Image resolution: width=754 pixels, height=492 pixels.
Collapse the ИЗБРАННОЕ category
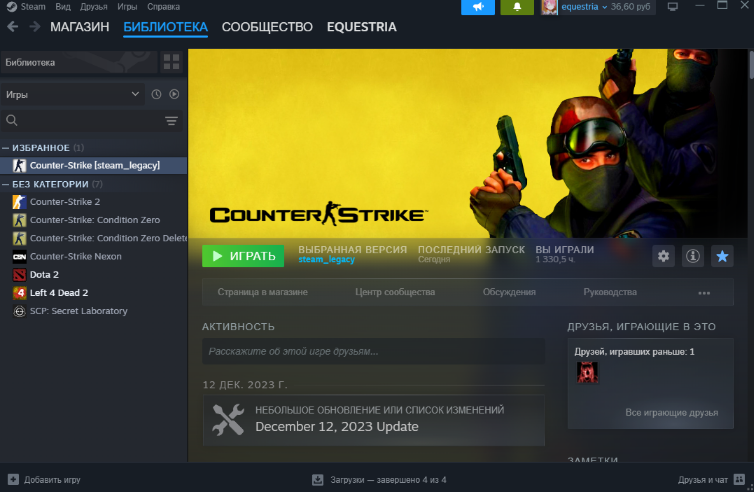pos(6,148)
